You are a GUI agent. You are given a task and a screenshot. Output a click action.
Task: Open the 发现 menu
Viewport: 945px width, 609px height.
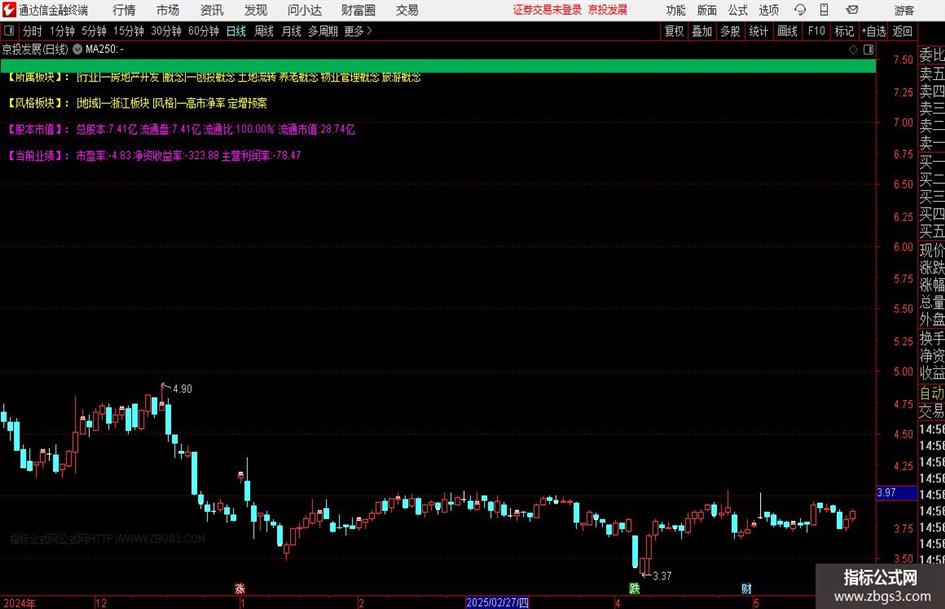256,10
